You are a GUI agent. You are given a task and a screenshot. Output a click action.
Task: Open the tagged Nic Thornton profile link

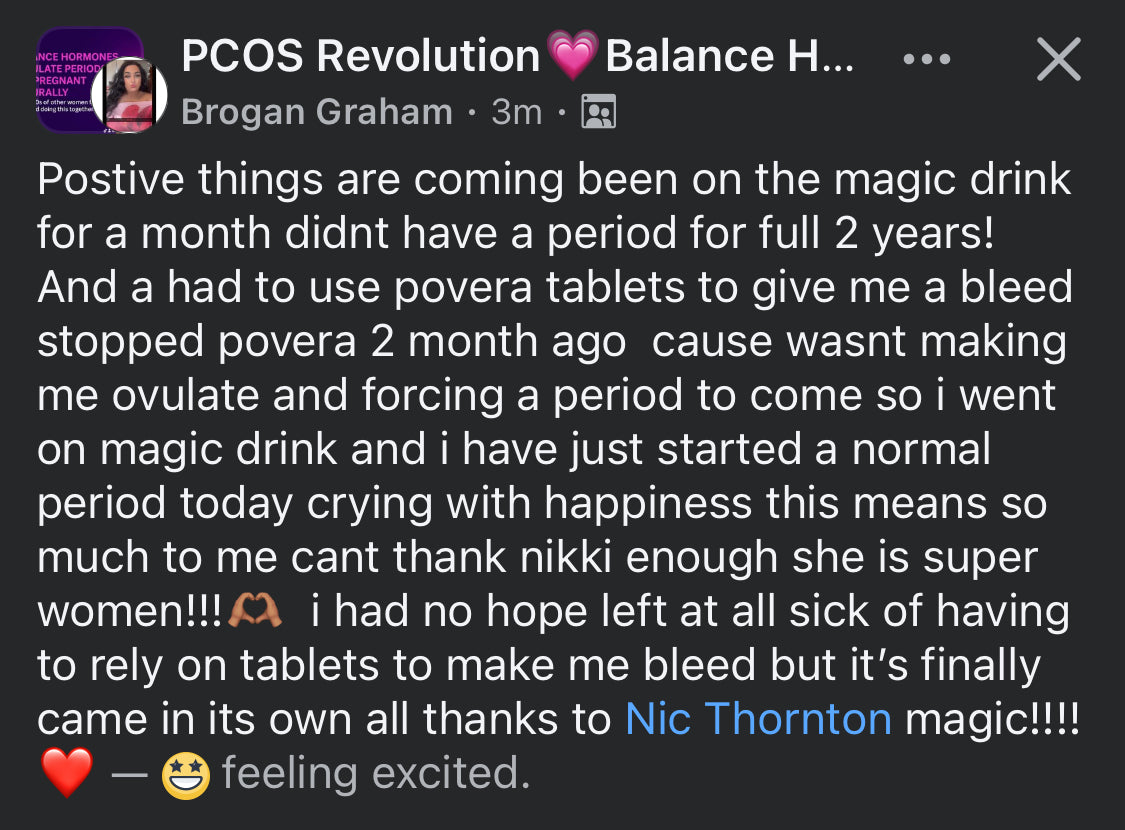(x=757, y=719)
